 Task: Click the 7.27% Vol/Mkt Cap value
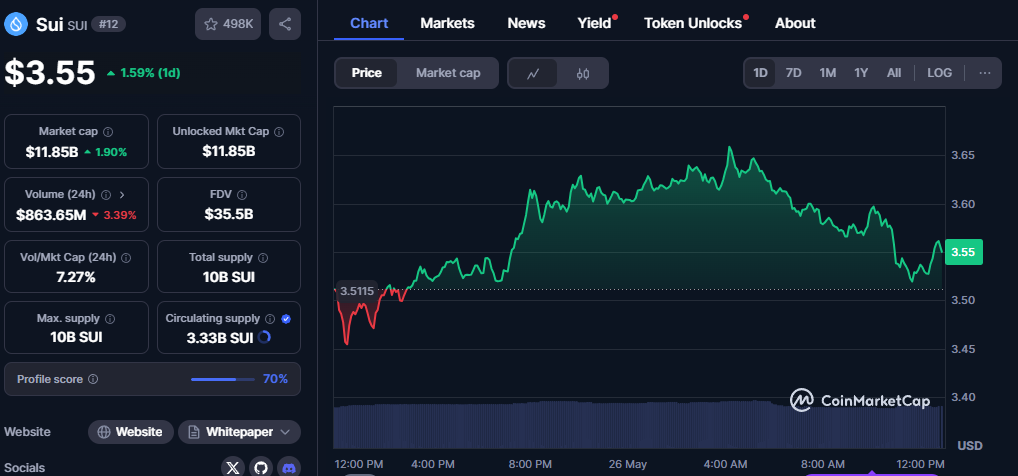(x=76, y=277)
